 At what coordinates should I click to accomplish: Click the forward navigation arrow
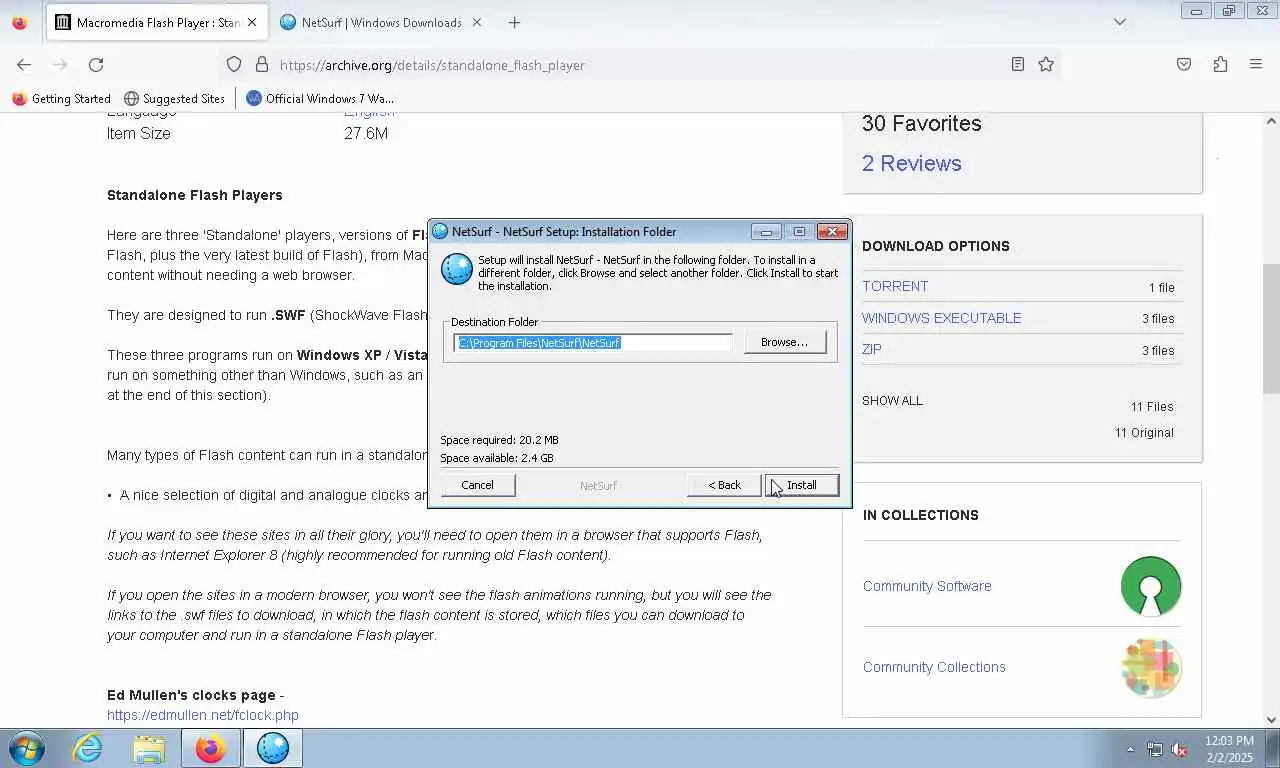click(60, 64)
